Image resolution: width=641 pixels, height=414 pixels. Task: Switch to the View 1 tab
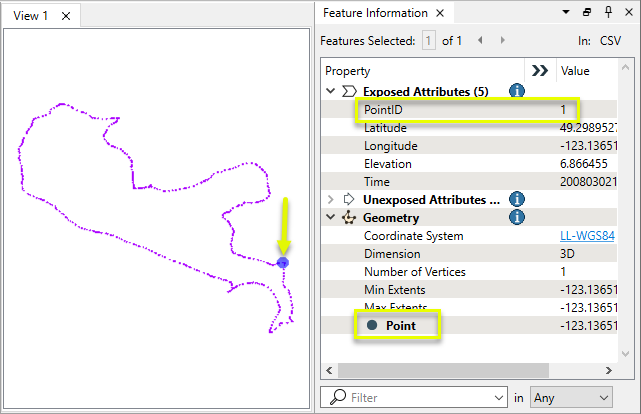click(x=32, y=15)
